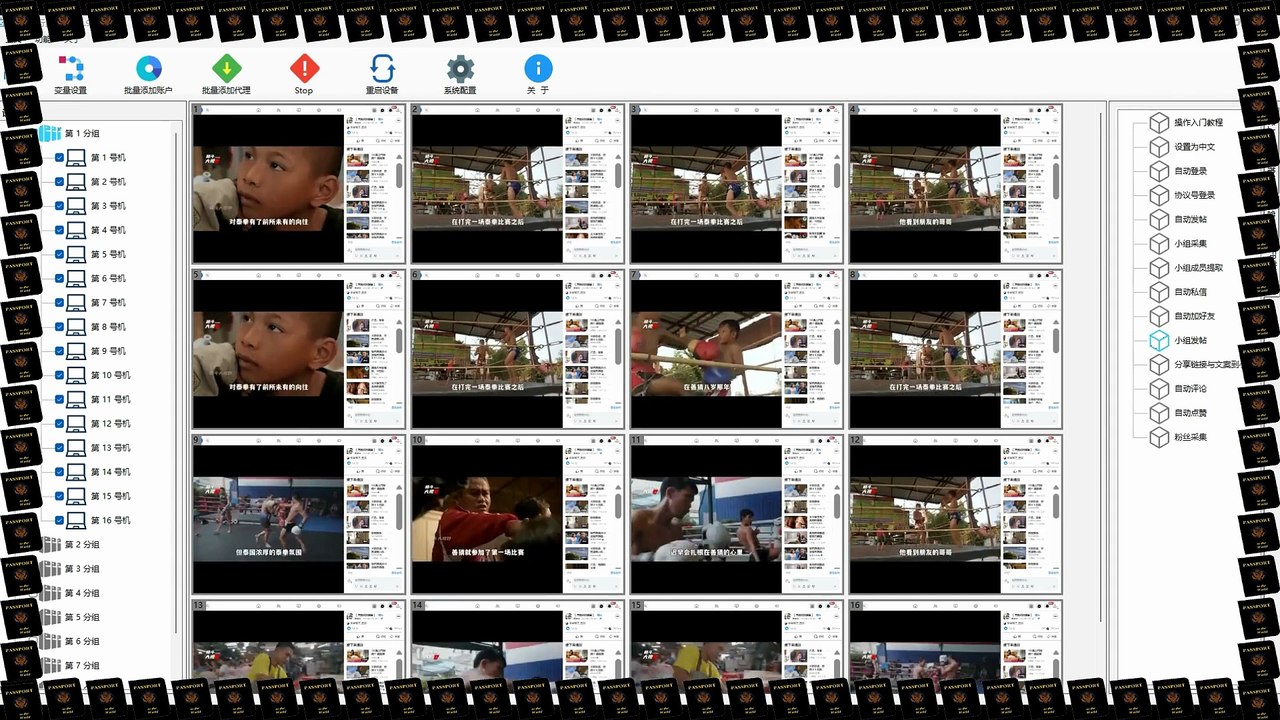Select device screen thumbnail number 7

tap(737, 349)
